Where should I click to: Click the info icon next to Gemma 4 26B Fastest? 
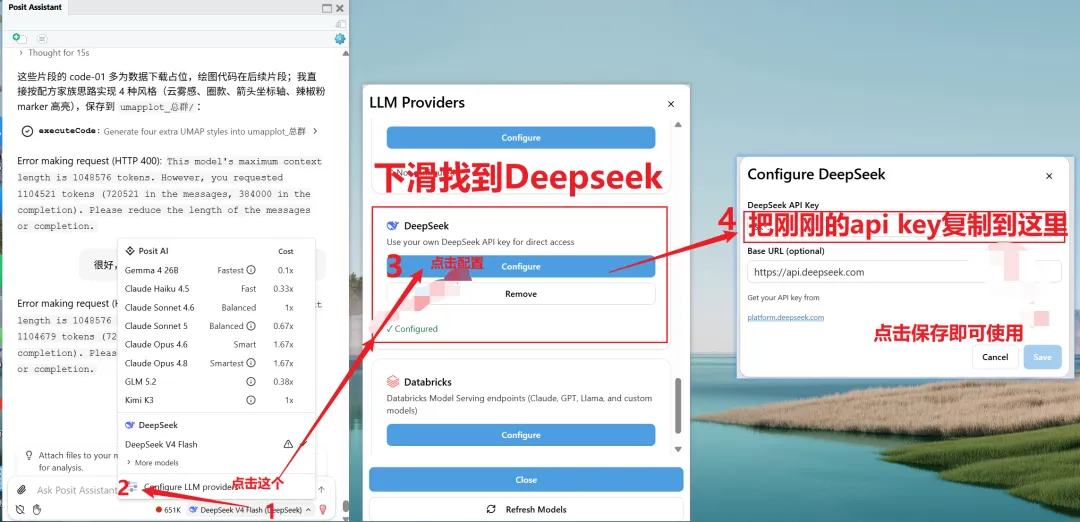251,270
